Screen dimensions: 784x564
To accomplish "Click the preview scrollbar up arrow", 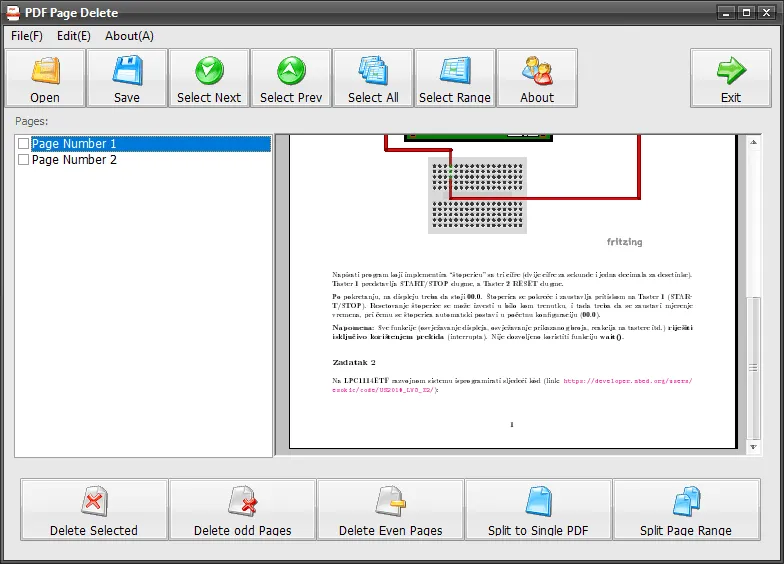I will point(754,142).
